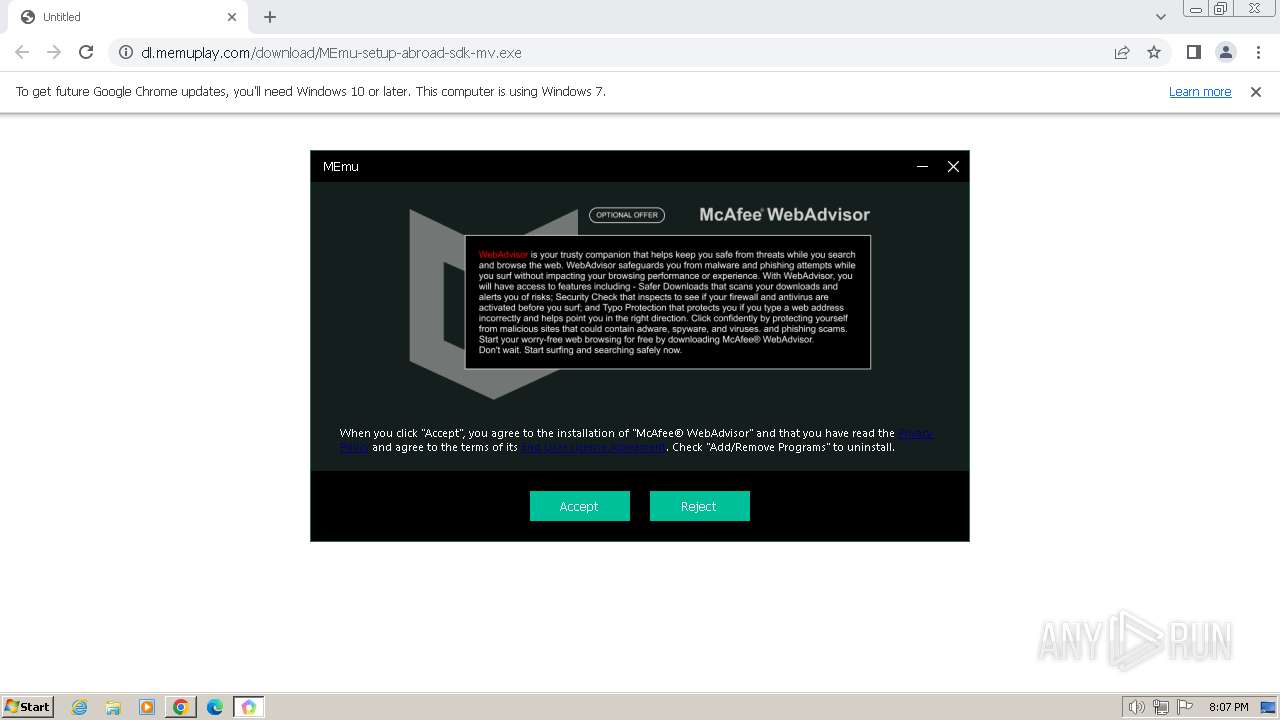Switch to Google Chrome in the taskbar
The height and width of the screenshot is (720, 1280).
point(181,707)
